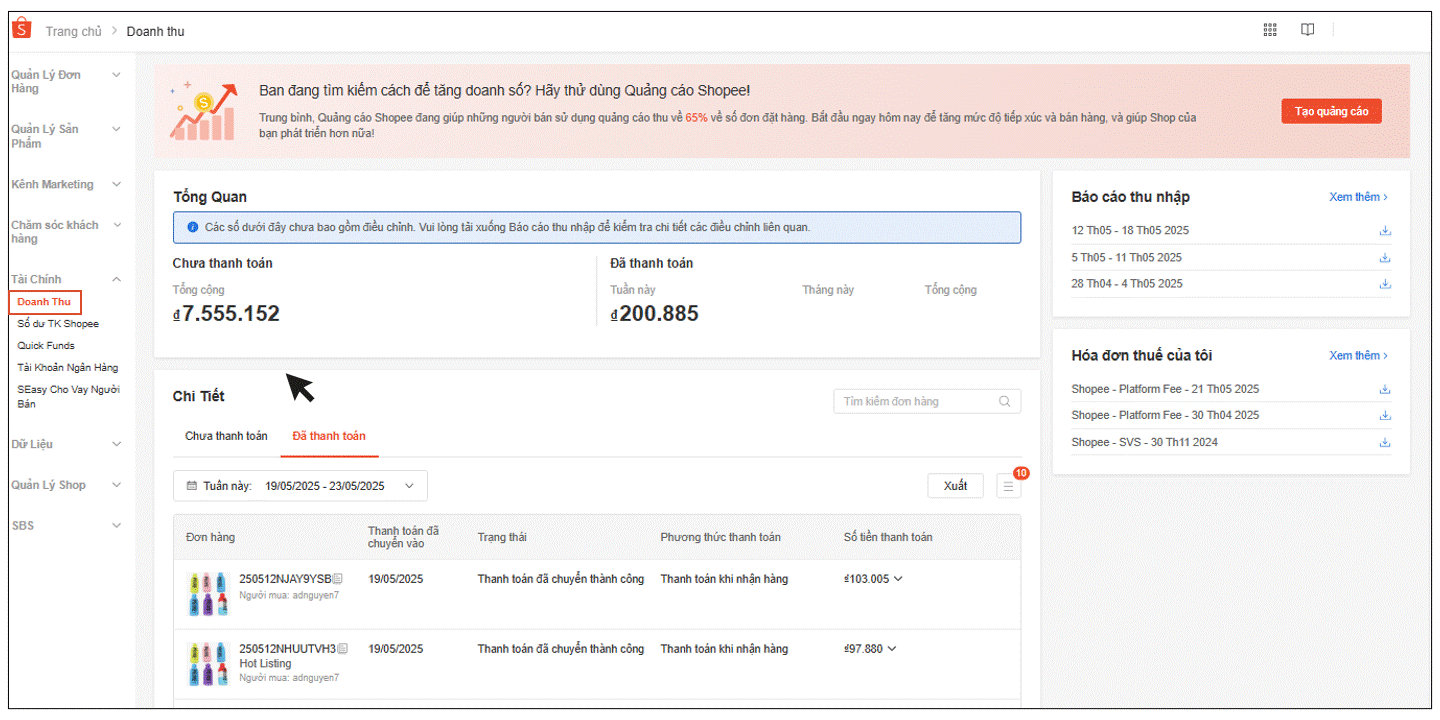Expand the Kênh Marketing menu

(x=116, y=185)
